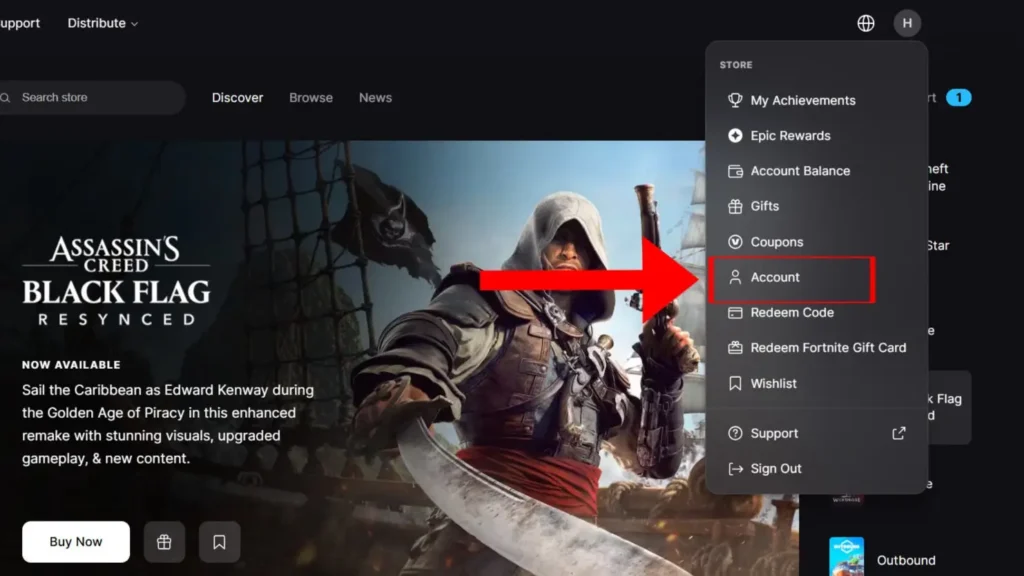Viewport: 1024px width, 576px height.
Task: Add Black Flag to wishlist bookmark button
Action: 219,541
